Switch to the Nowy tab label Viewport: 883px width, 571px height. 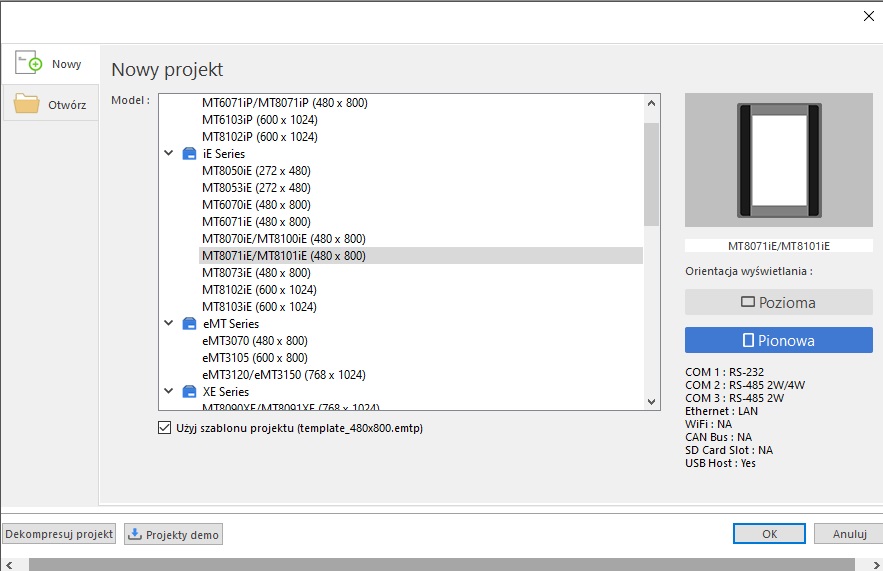coord(66,64)
